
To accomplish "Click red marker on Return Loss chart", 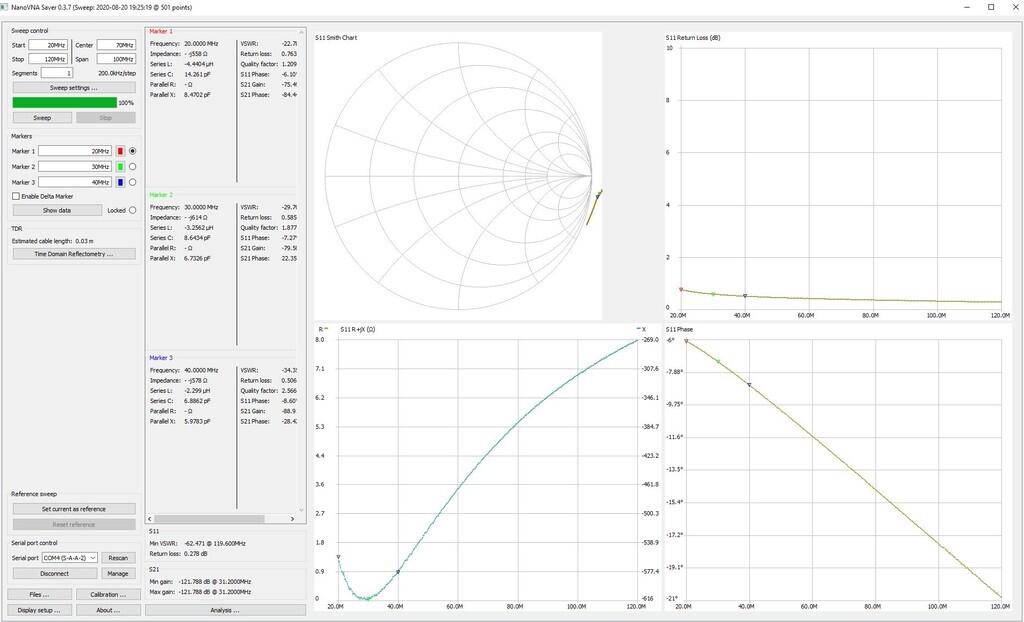I will click(681, 289).
